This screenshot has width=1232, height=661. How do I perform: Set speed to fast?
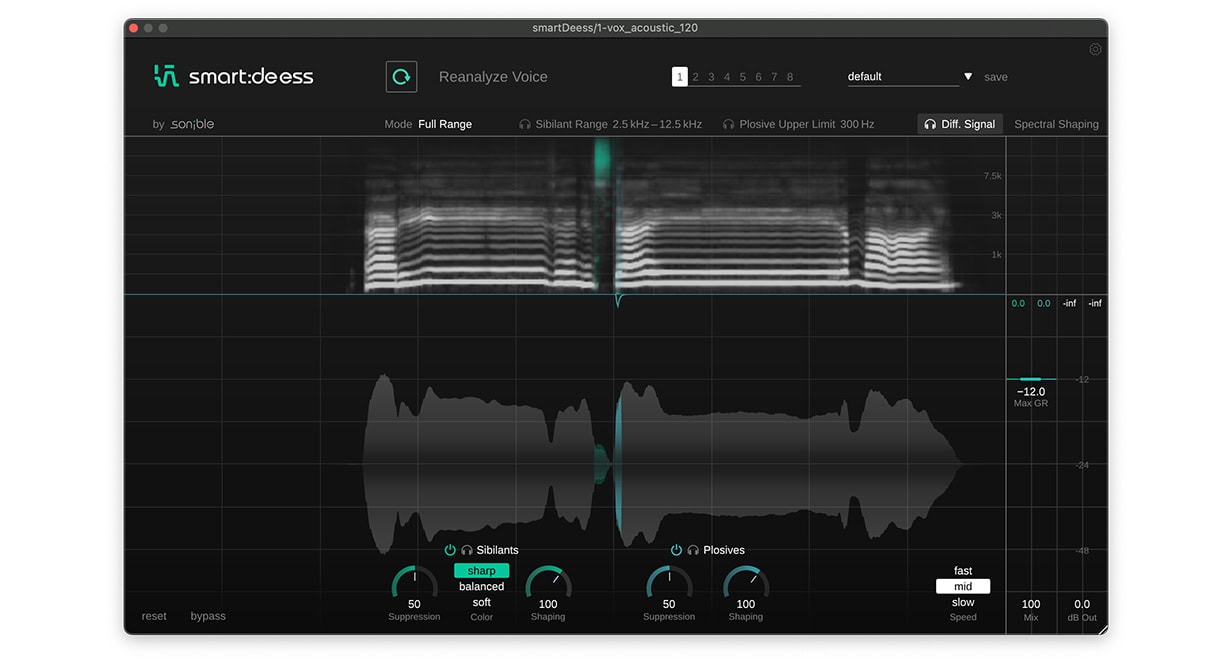963,571
